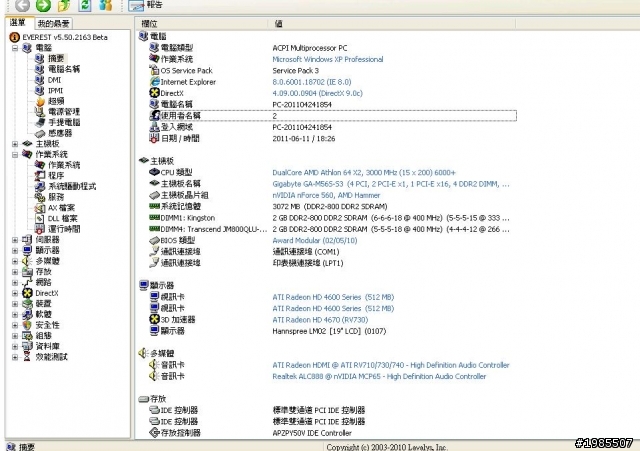The height and width of the screenshot is (451, 640).
Task: Open Award Modular BIOS link
Action: [x=315, y=240]
